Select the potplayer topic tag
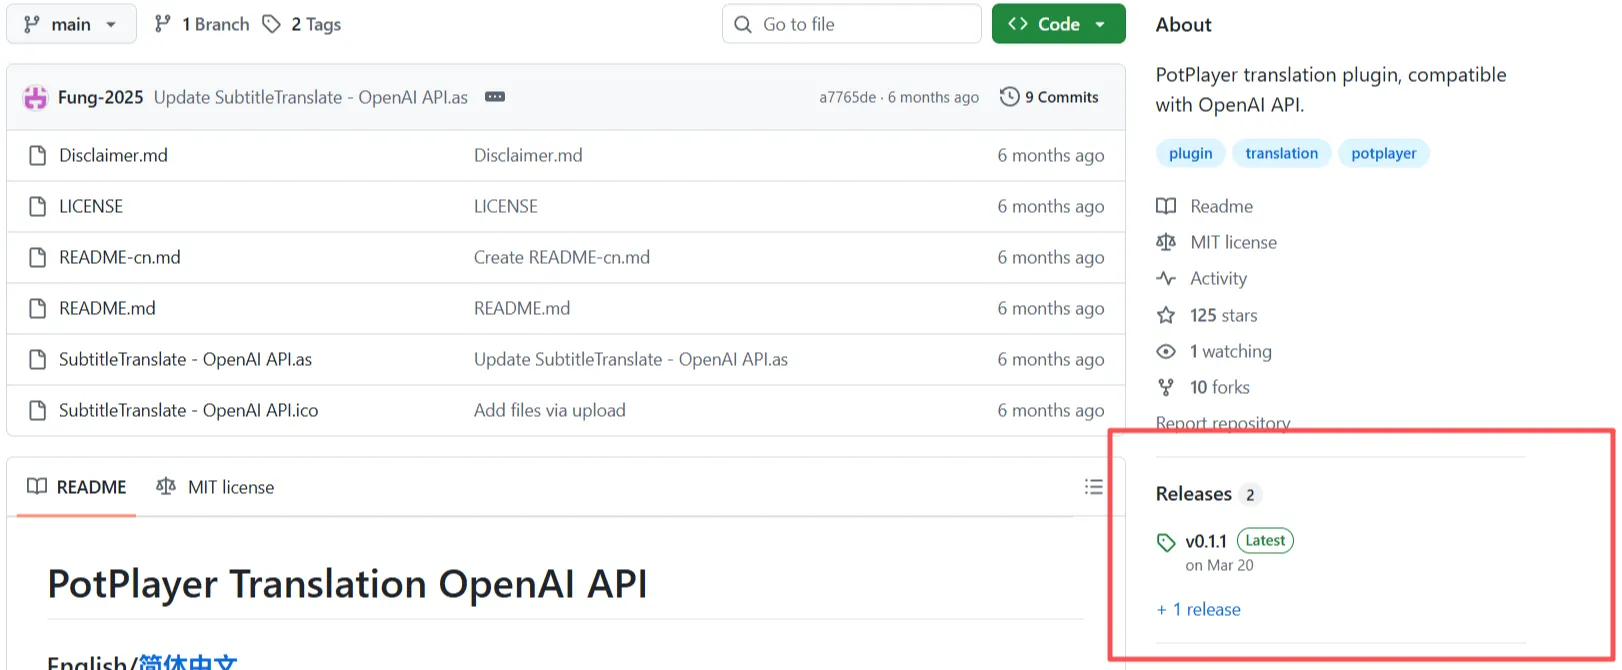 pos(1383,153)
